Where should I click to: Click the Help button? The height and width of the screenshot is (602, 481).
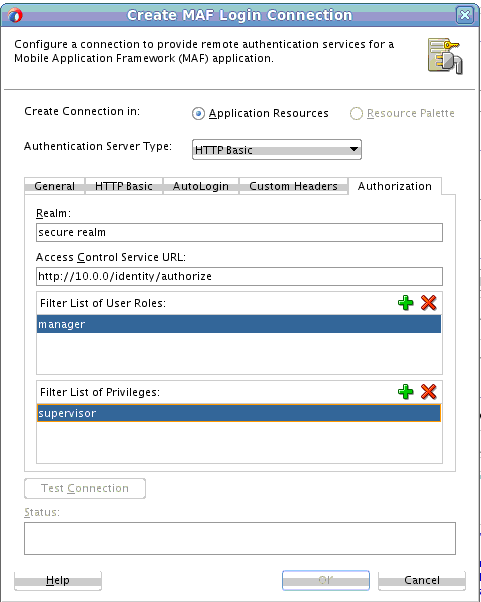coord(58,580)
